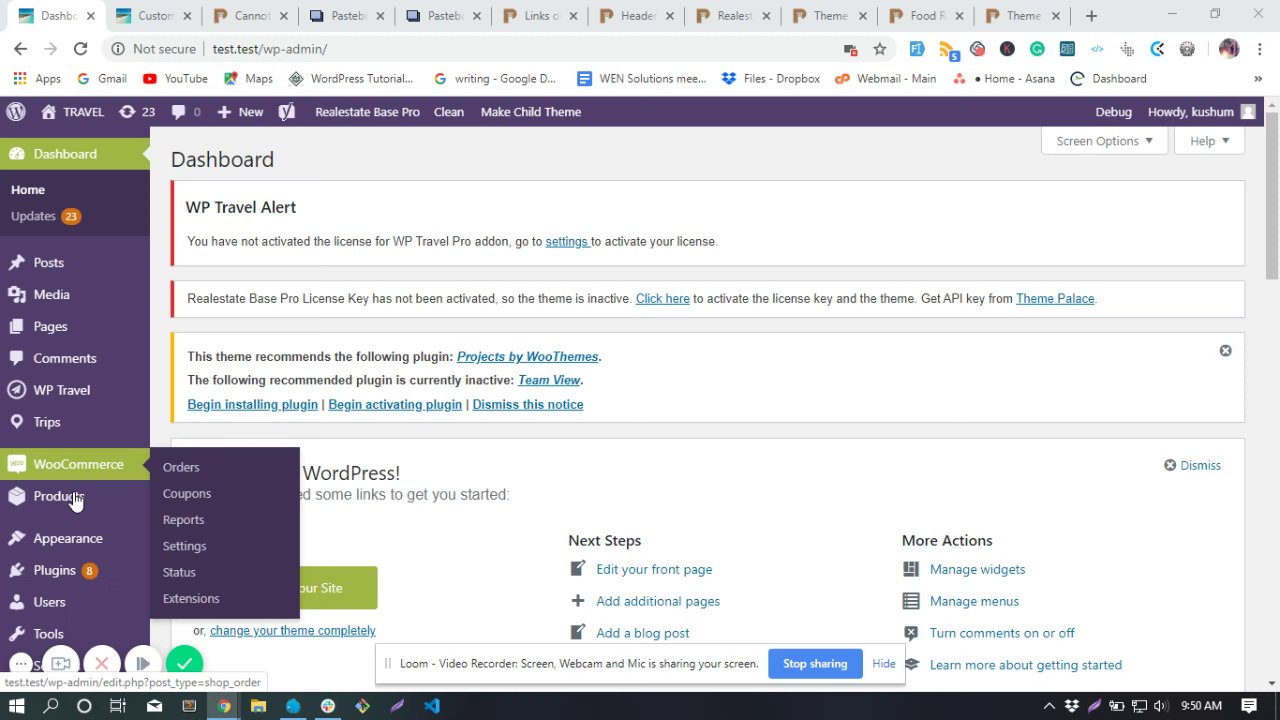Follow settings link in WP Travel Alert
Viewport: 1280px width, 720px height.
click(x=566, y=241)
